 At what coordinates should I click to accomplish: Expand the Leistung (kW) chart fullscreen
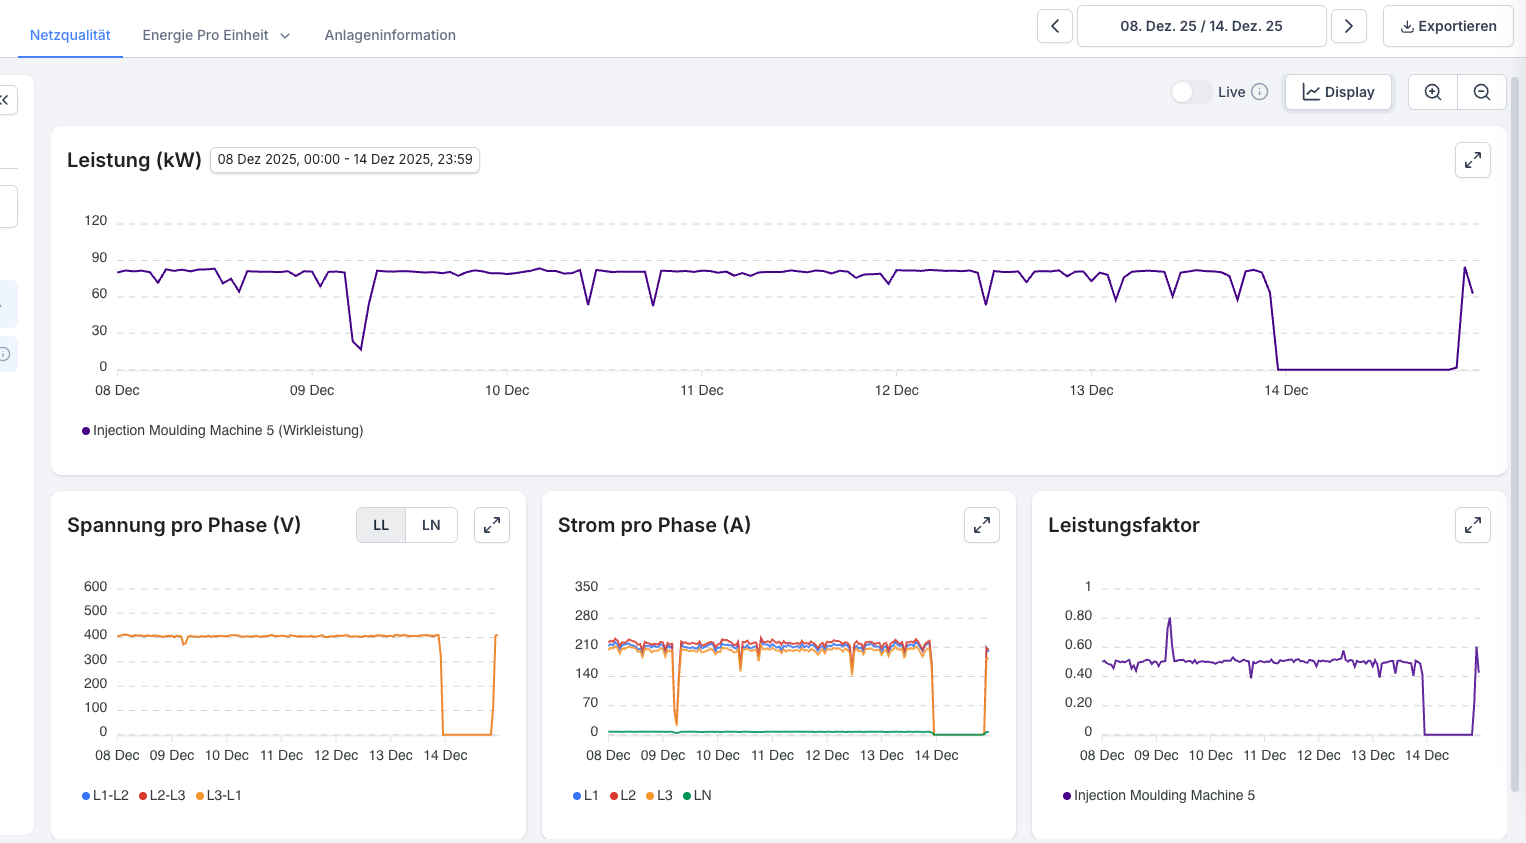(1472, 160)
